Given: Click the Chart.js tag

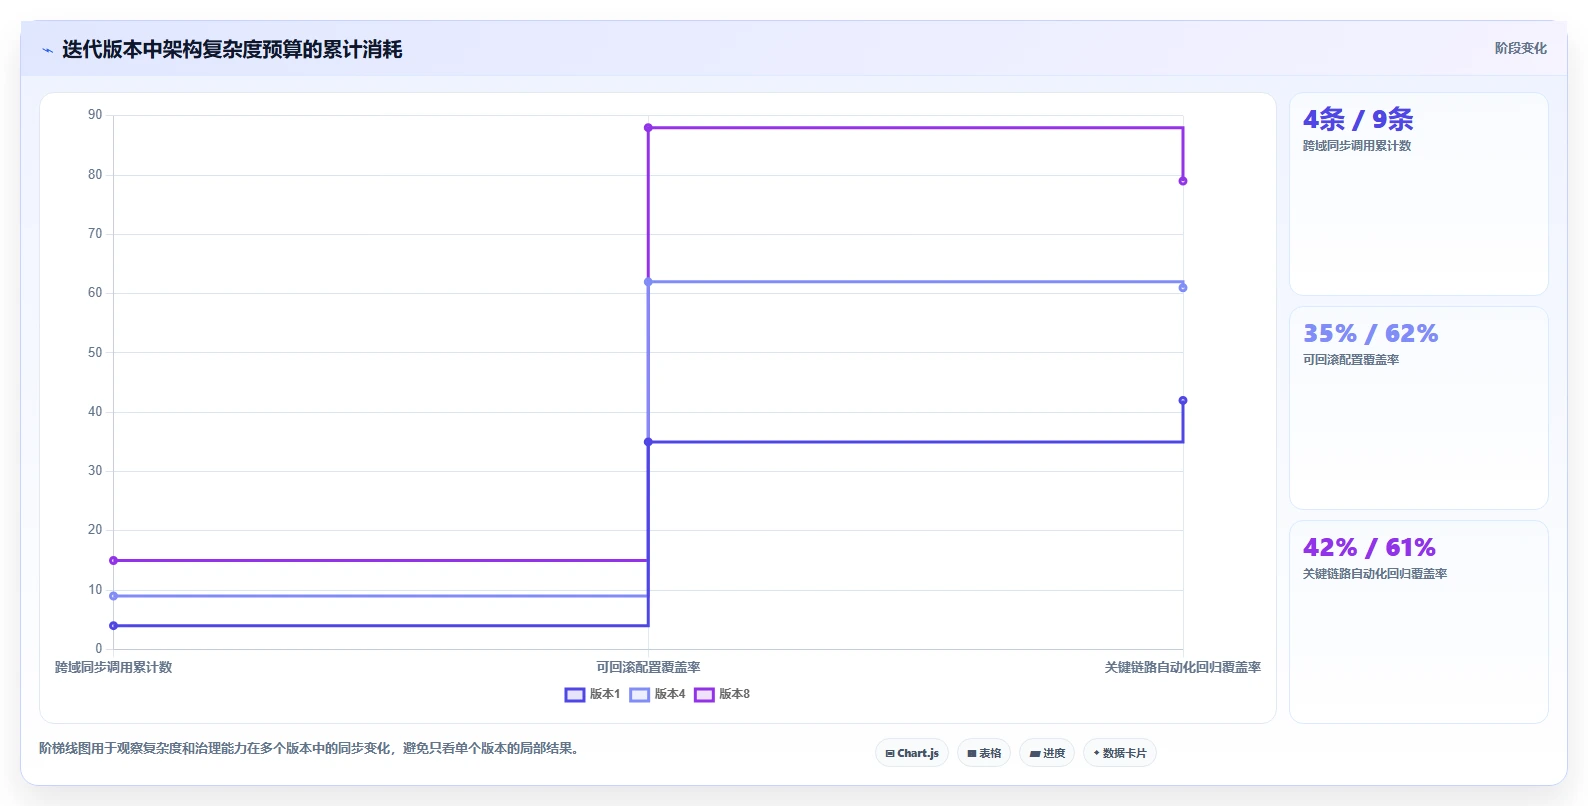Looking at the screenshot, I should click(x=912, y=753).
